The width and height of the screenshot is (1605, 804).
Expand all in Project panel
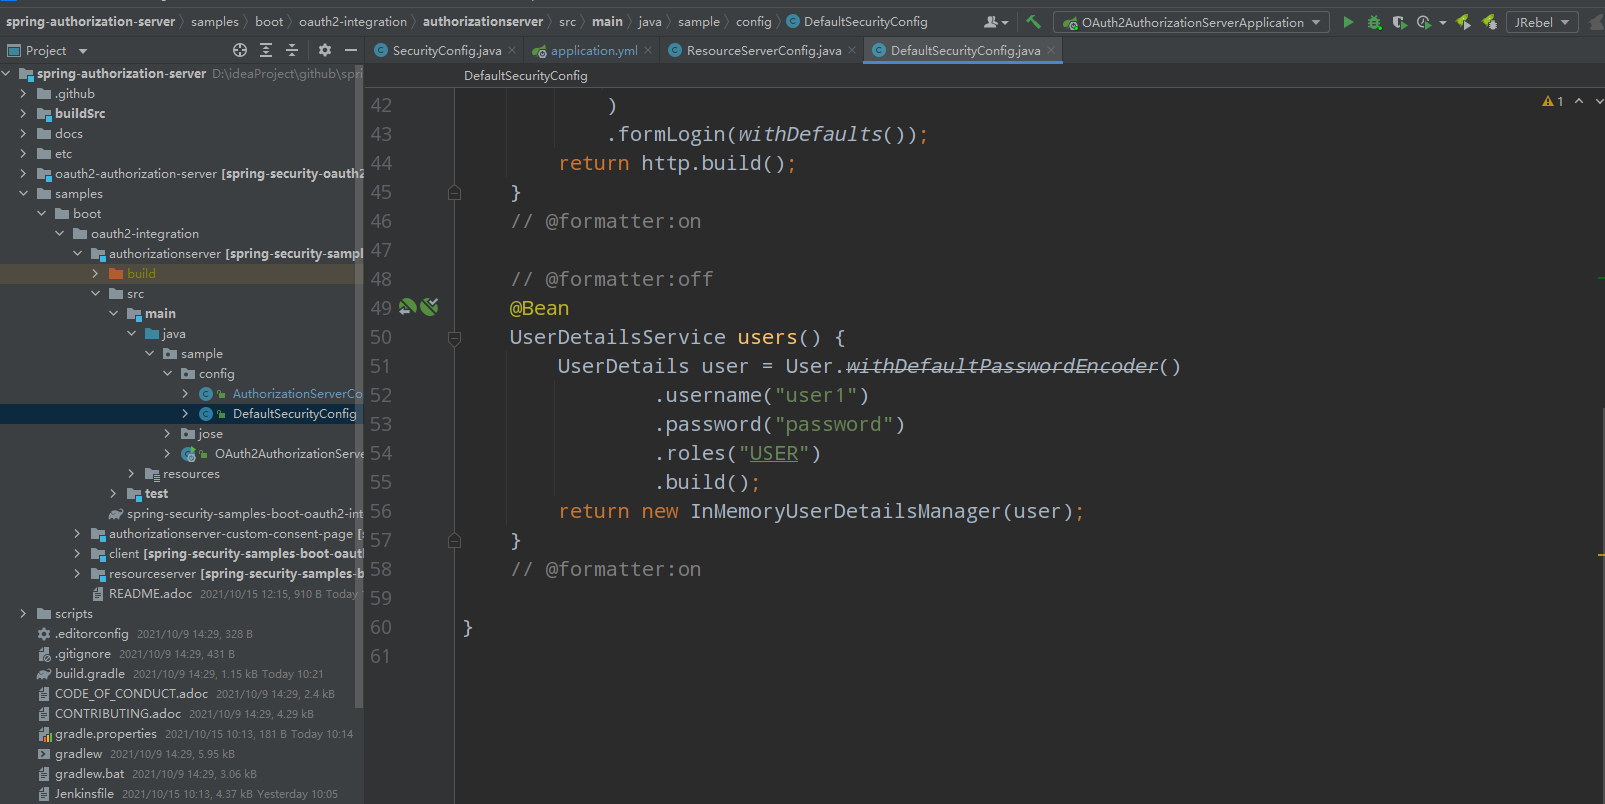(x=266, y=50)
